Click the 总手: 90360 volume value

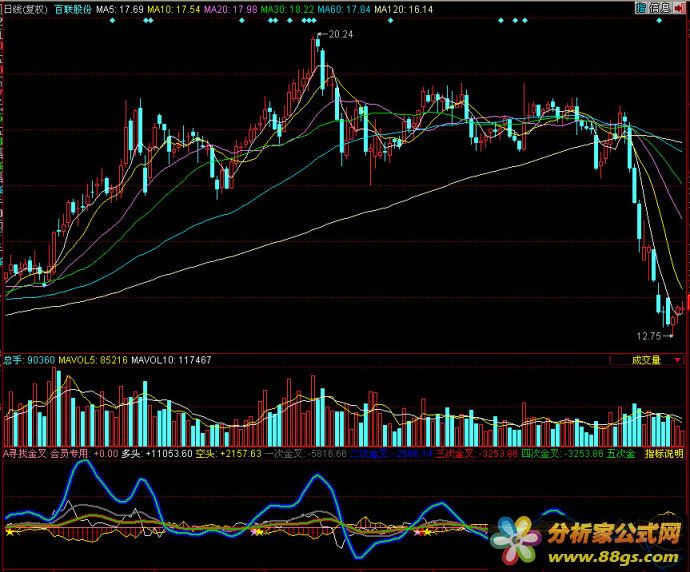[29, 360]
